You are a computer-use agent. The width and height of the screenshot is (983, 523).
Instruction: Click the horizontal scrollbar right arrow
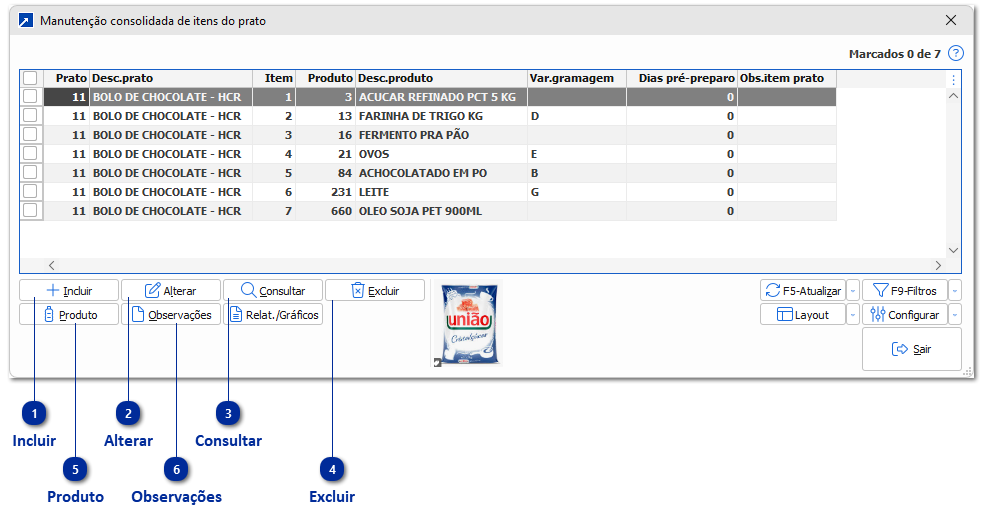coord(938,265)
